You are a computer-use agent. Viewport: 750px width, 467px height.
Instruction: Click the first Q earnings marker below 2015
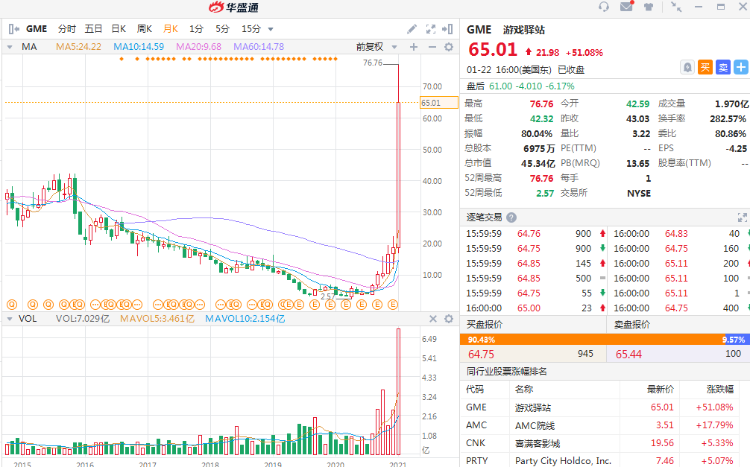click(12, 304)
